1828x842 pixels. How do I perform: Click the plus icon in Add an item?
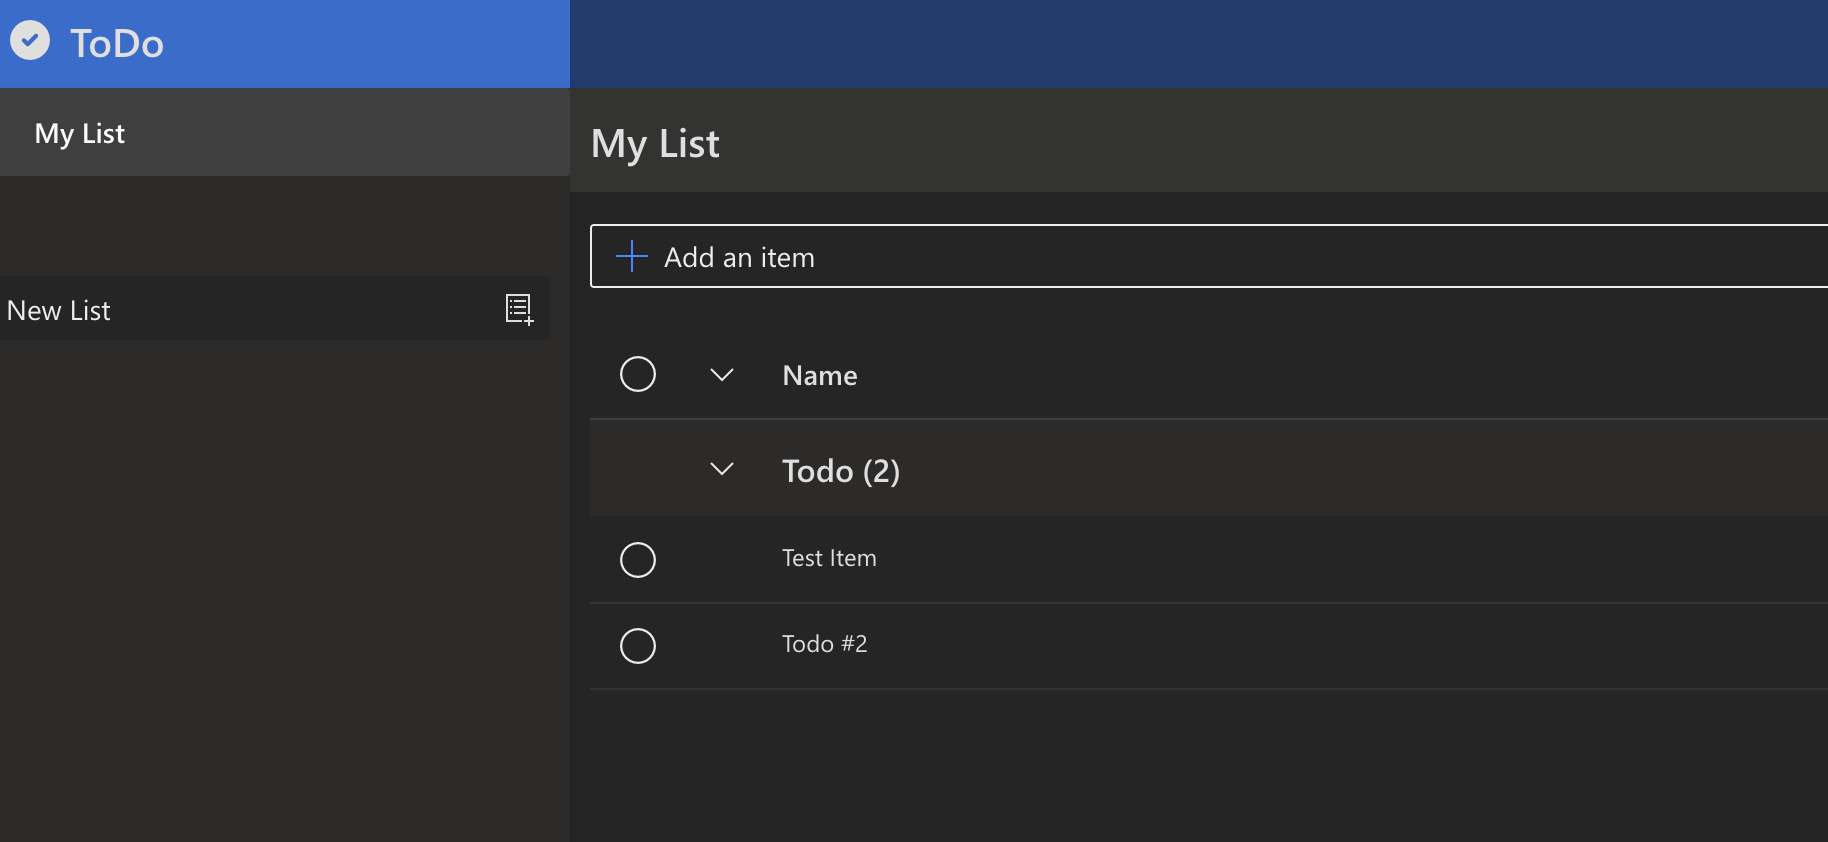(x=632, y=256)
